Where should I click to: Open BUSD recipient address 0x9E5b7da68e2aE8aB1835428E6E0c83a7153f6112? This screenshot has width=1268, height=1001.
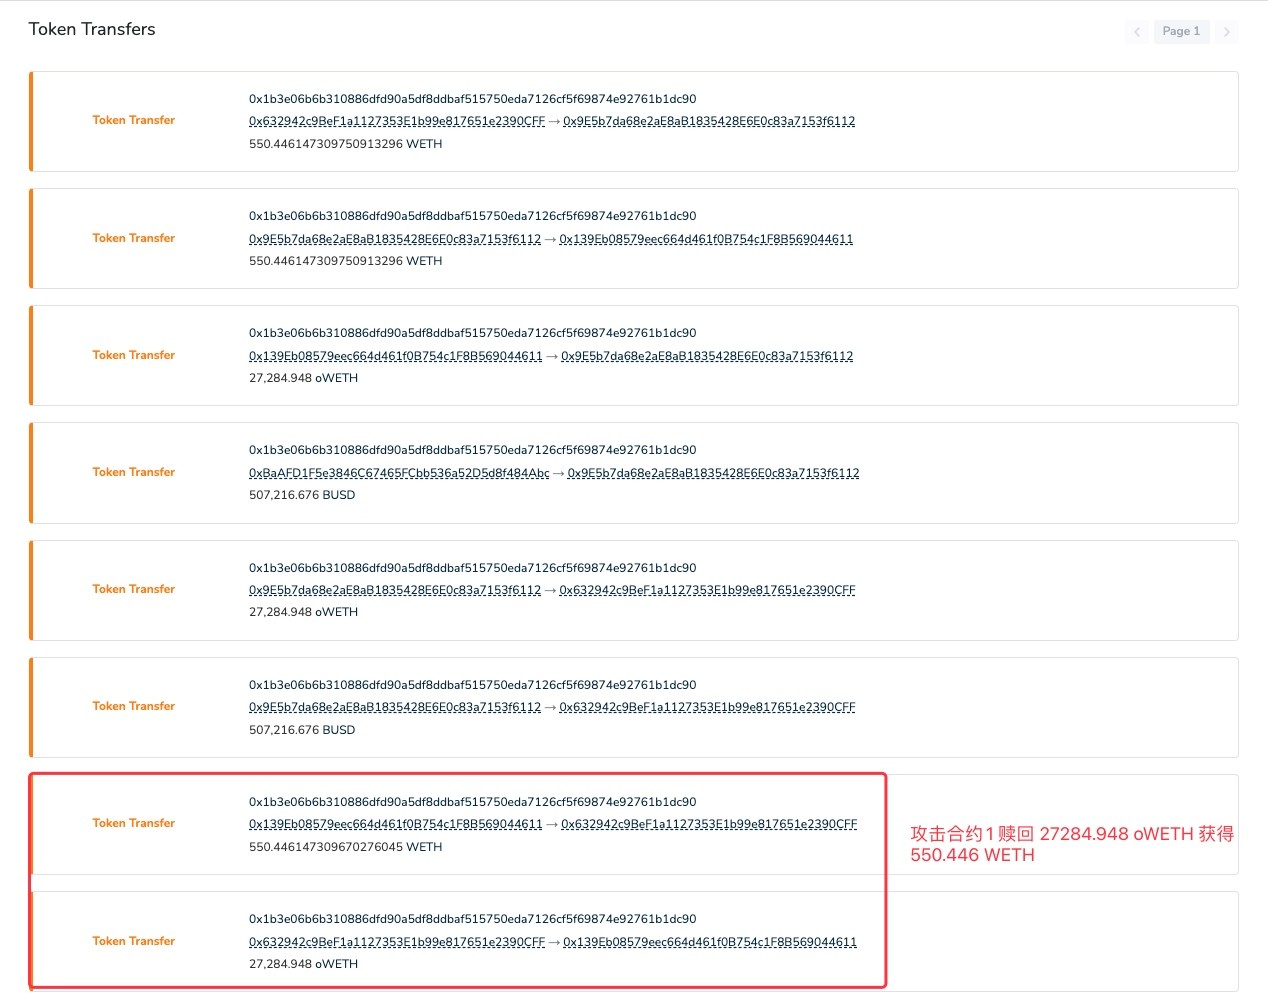point(713,473)
